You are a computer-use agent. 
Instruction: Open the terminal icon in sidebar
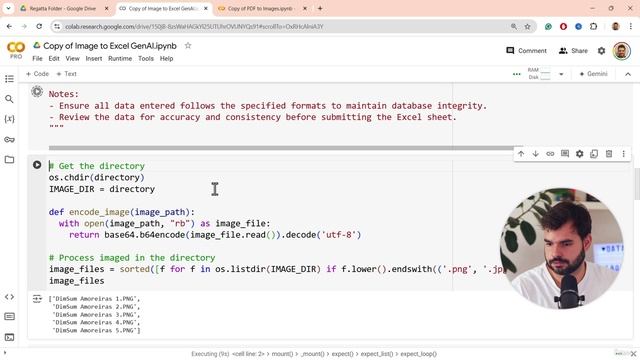[x=9, y=337]
